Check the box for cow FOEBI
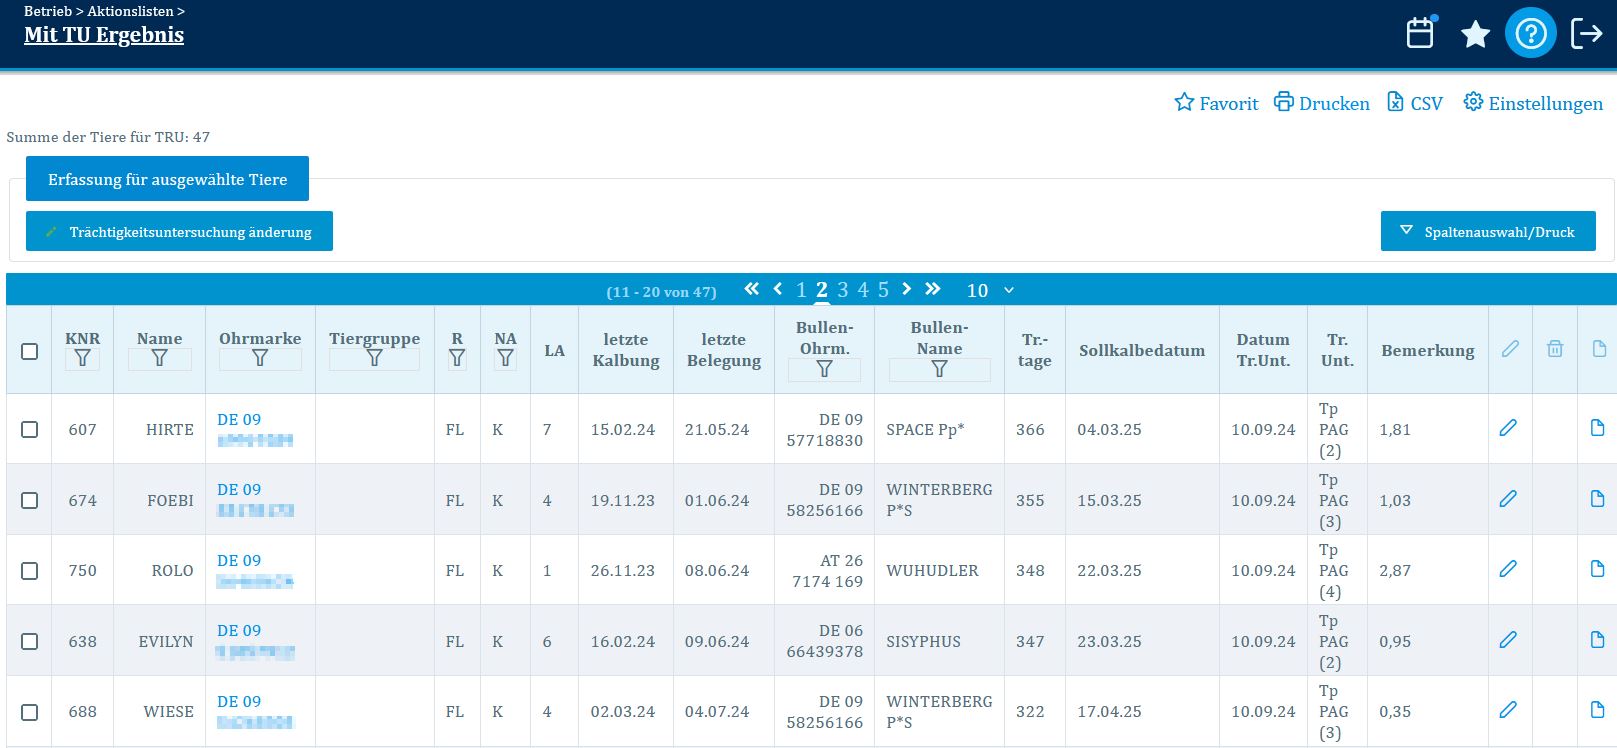Image resolution: width=1617 pixels, height=748 pixels. tap(30, 500)
